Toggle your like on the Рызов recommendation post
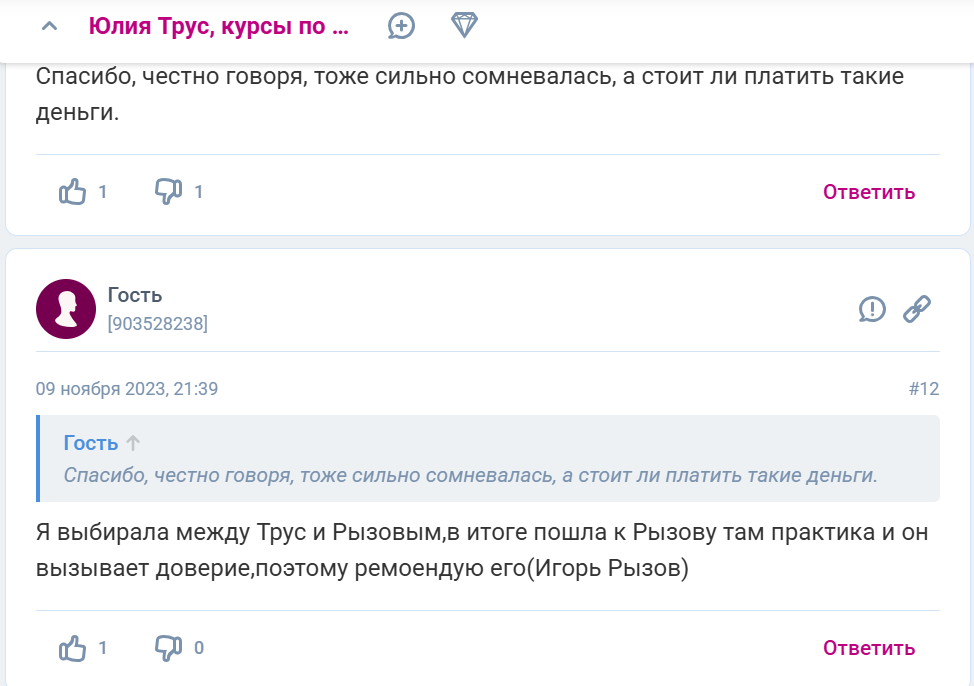The width and height of the screenshot is (974, 686). pyautogui.click(x=71, y=647)
